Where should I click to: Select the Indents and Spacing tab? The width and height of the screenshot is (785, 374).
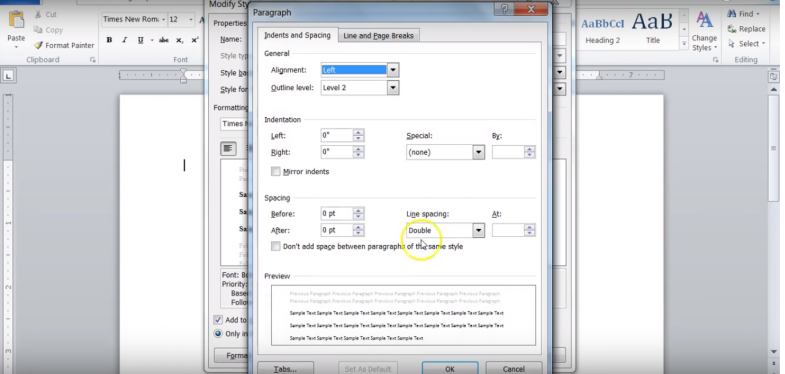[x=297, y=35]
